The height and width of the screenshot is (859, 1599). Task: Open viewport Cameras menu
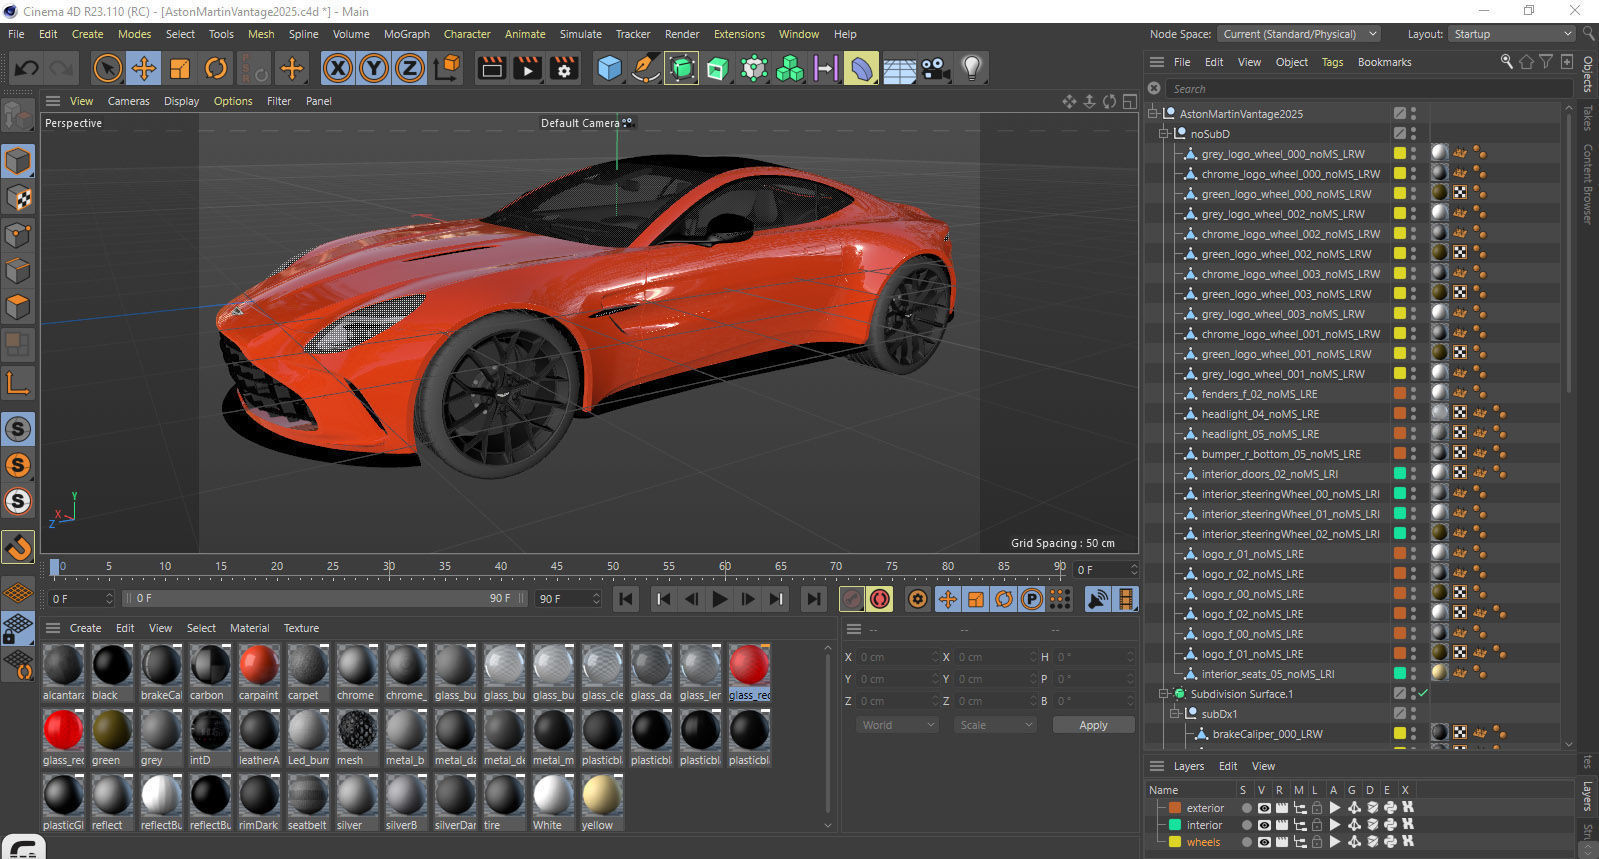(x=128, y=101)
